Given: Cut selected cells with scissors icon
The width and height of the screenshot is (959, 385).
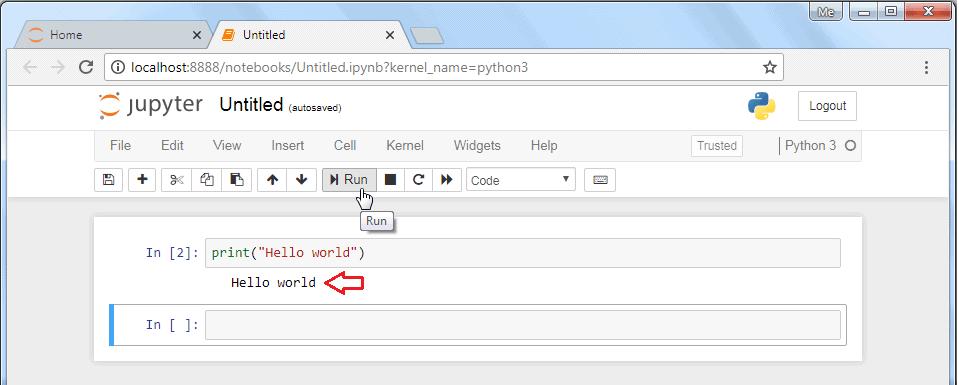Looking at the screenshot, I should pyautogui.click(x=177, y=180).
